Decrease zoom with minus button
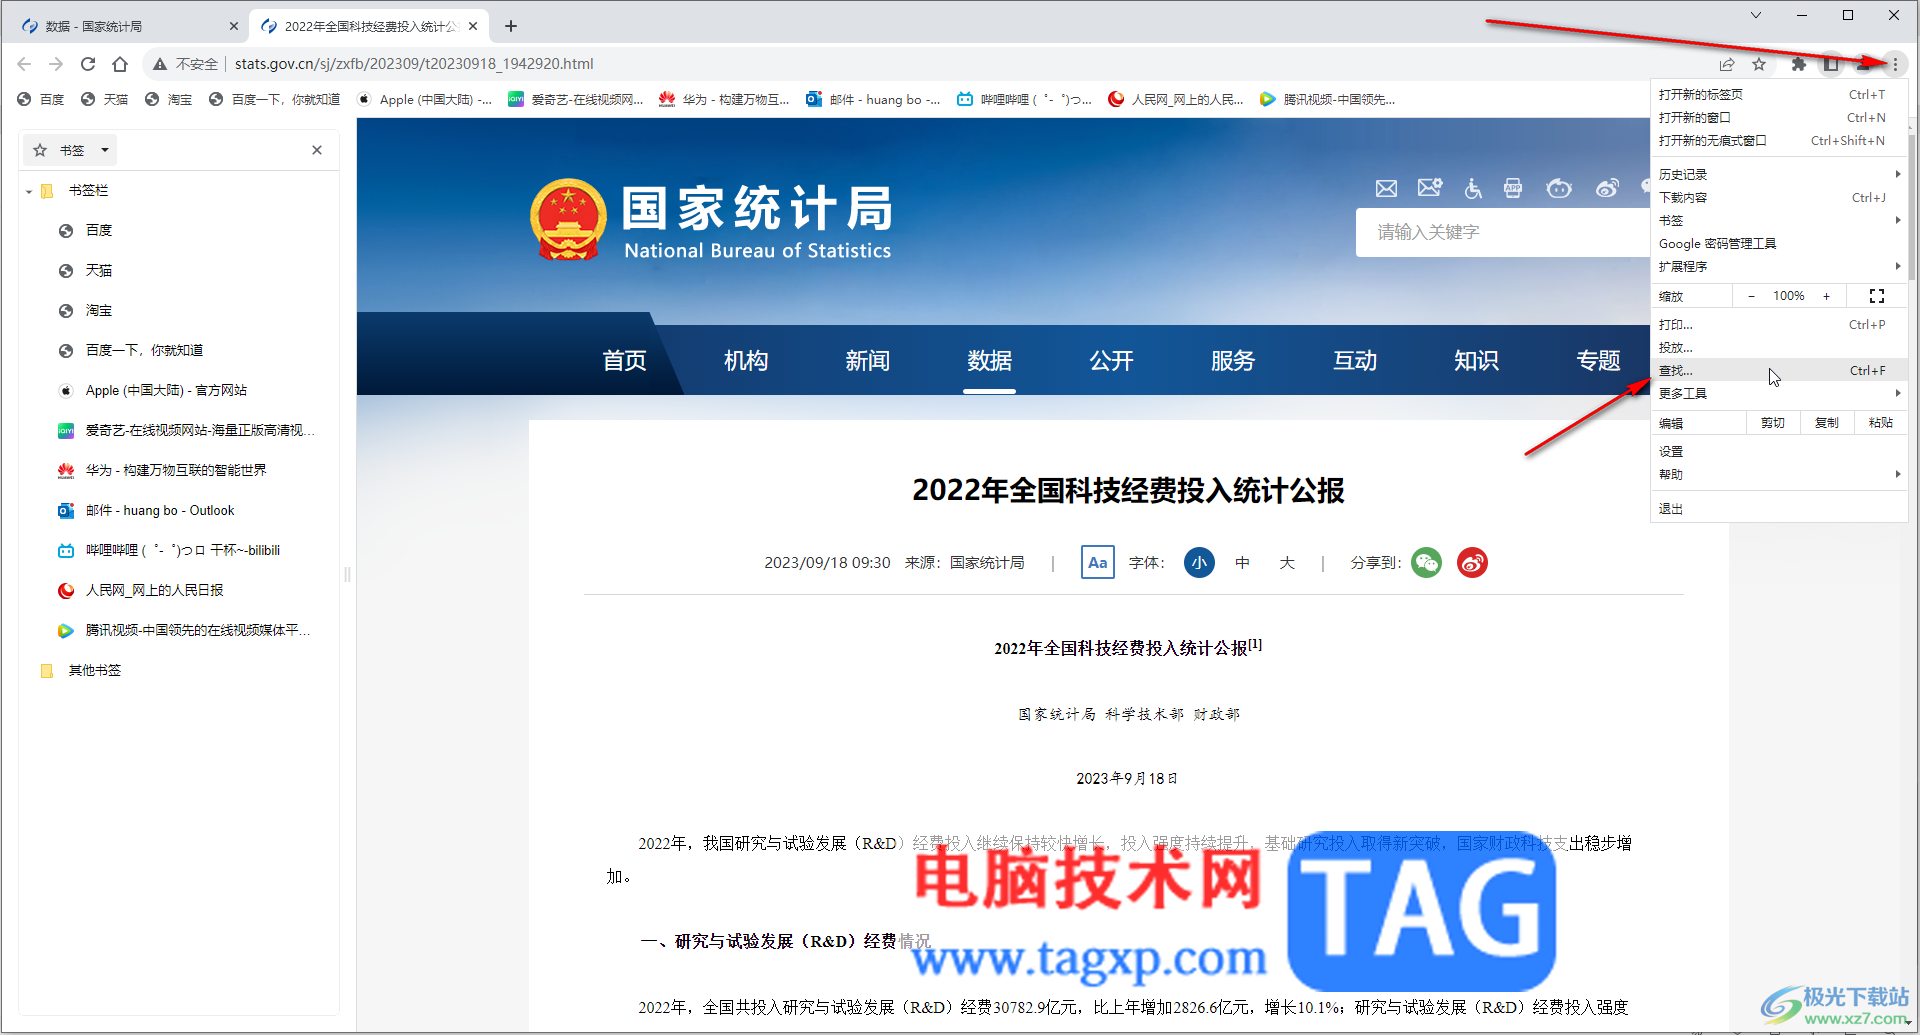 [x=1751, y=296]
